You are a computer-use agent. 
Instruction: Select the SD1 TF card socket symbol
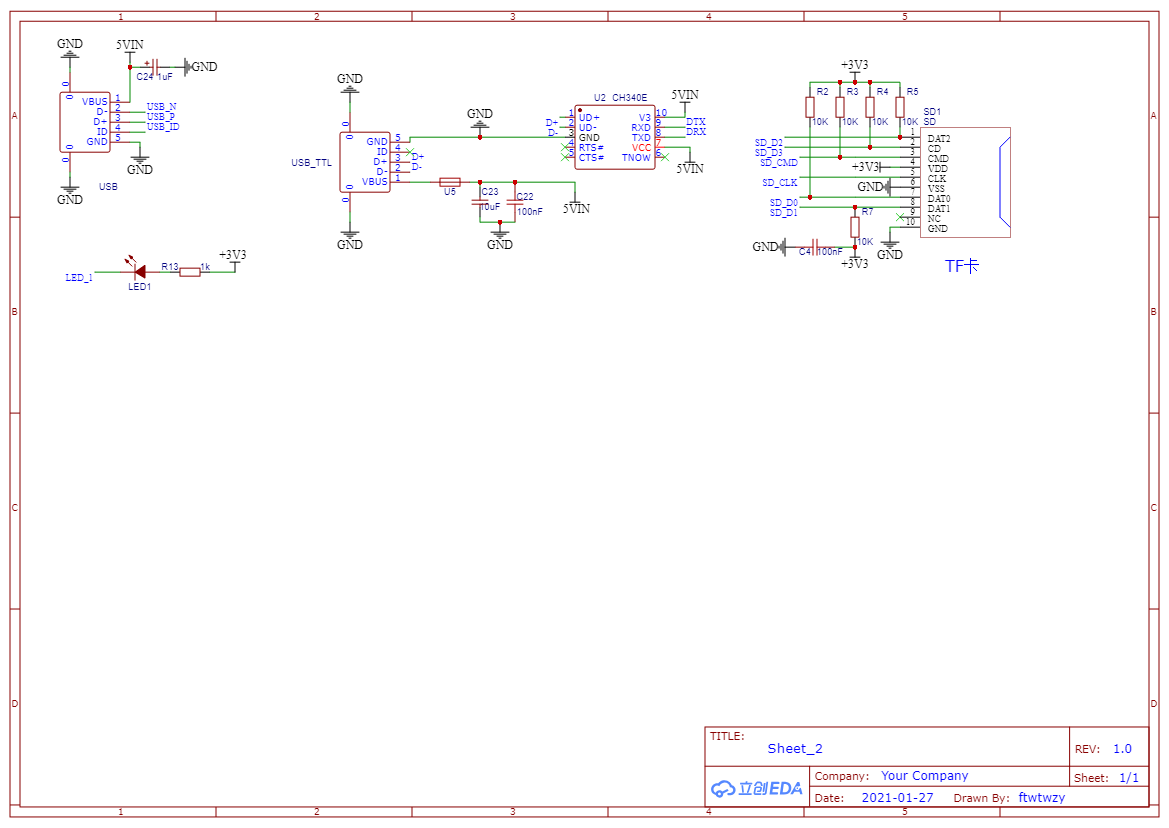point(965,183)
